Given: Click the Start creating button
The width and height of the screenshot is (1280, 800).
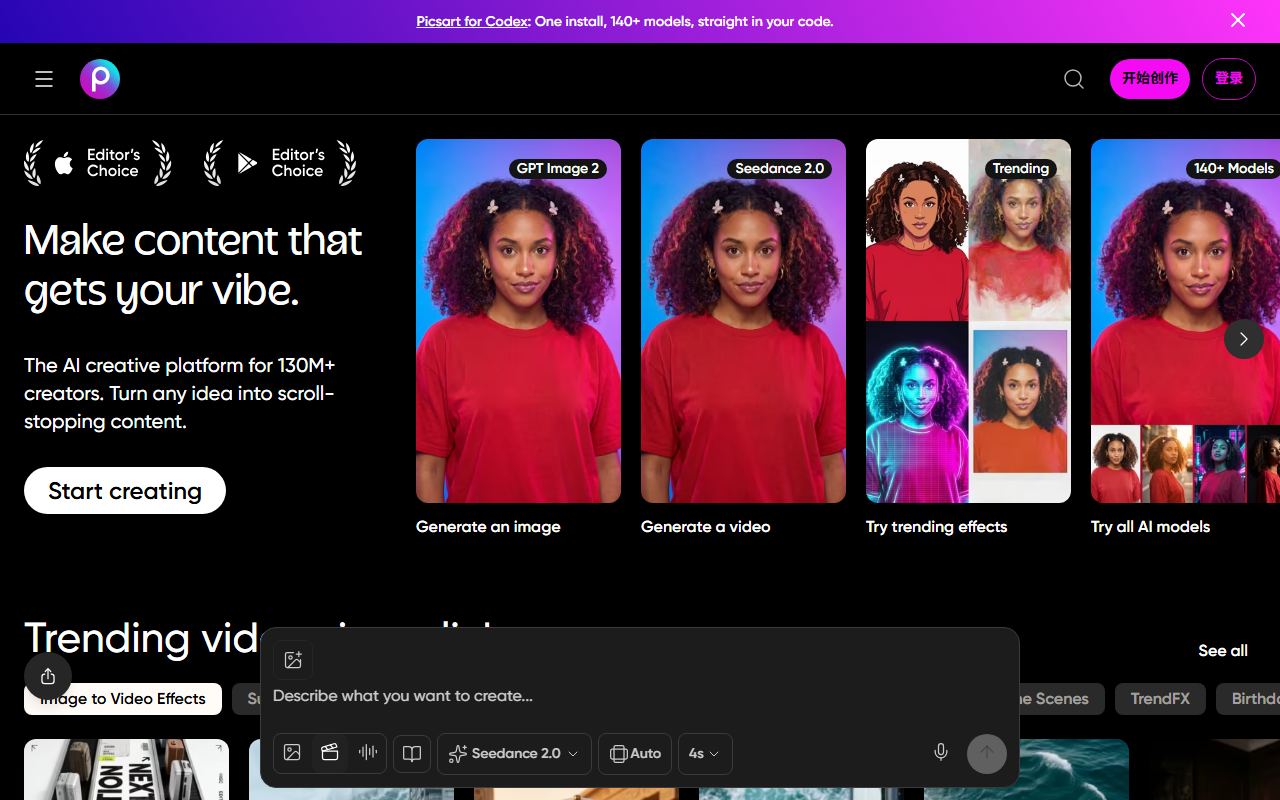Looking at the screenshot, I should point(125,490).
